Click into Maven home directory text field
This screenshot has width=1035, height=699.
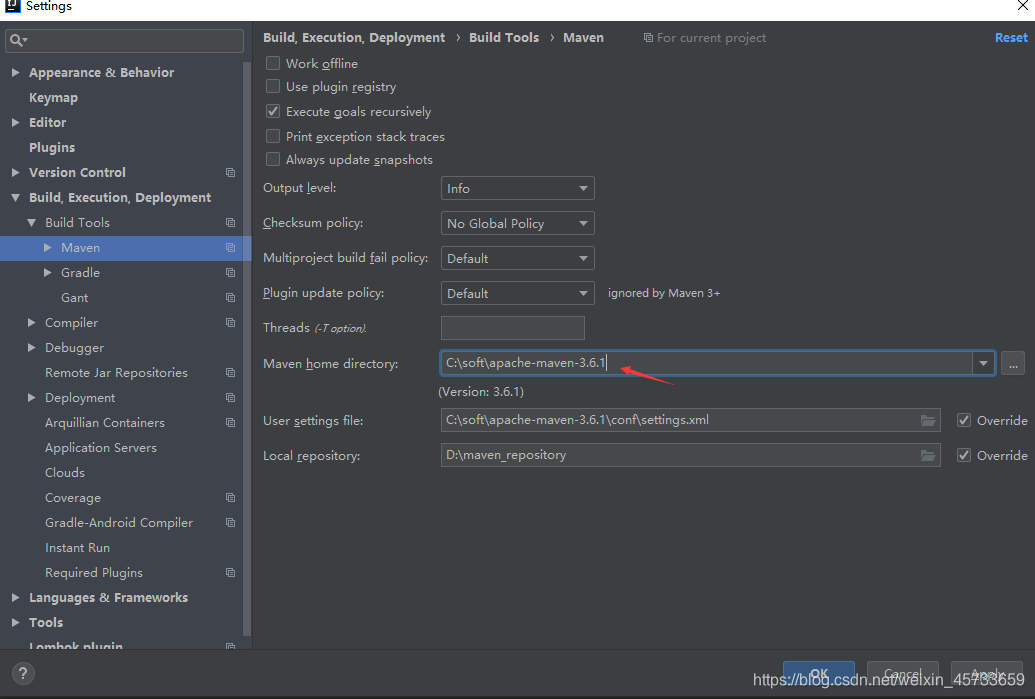pos(706,363)
